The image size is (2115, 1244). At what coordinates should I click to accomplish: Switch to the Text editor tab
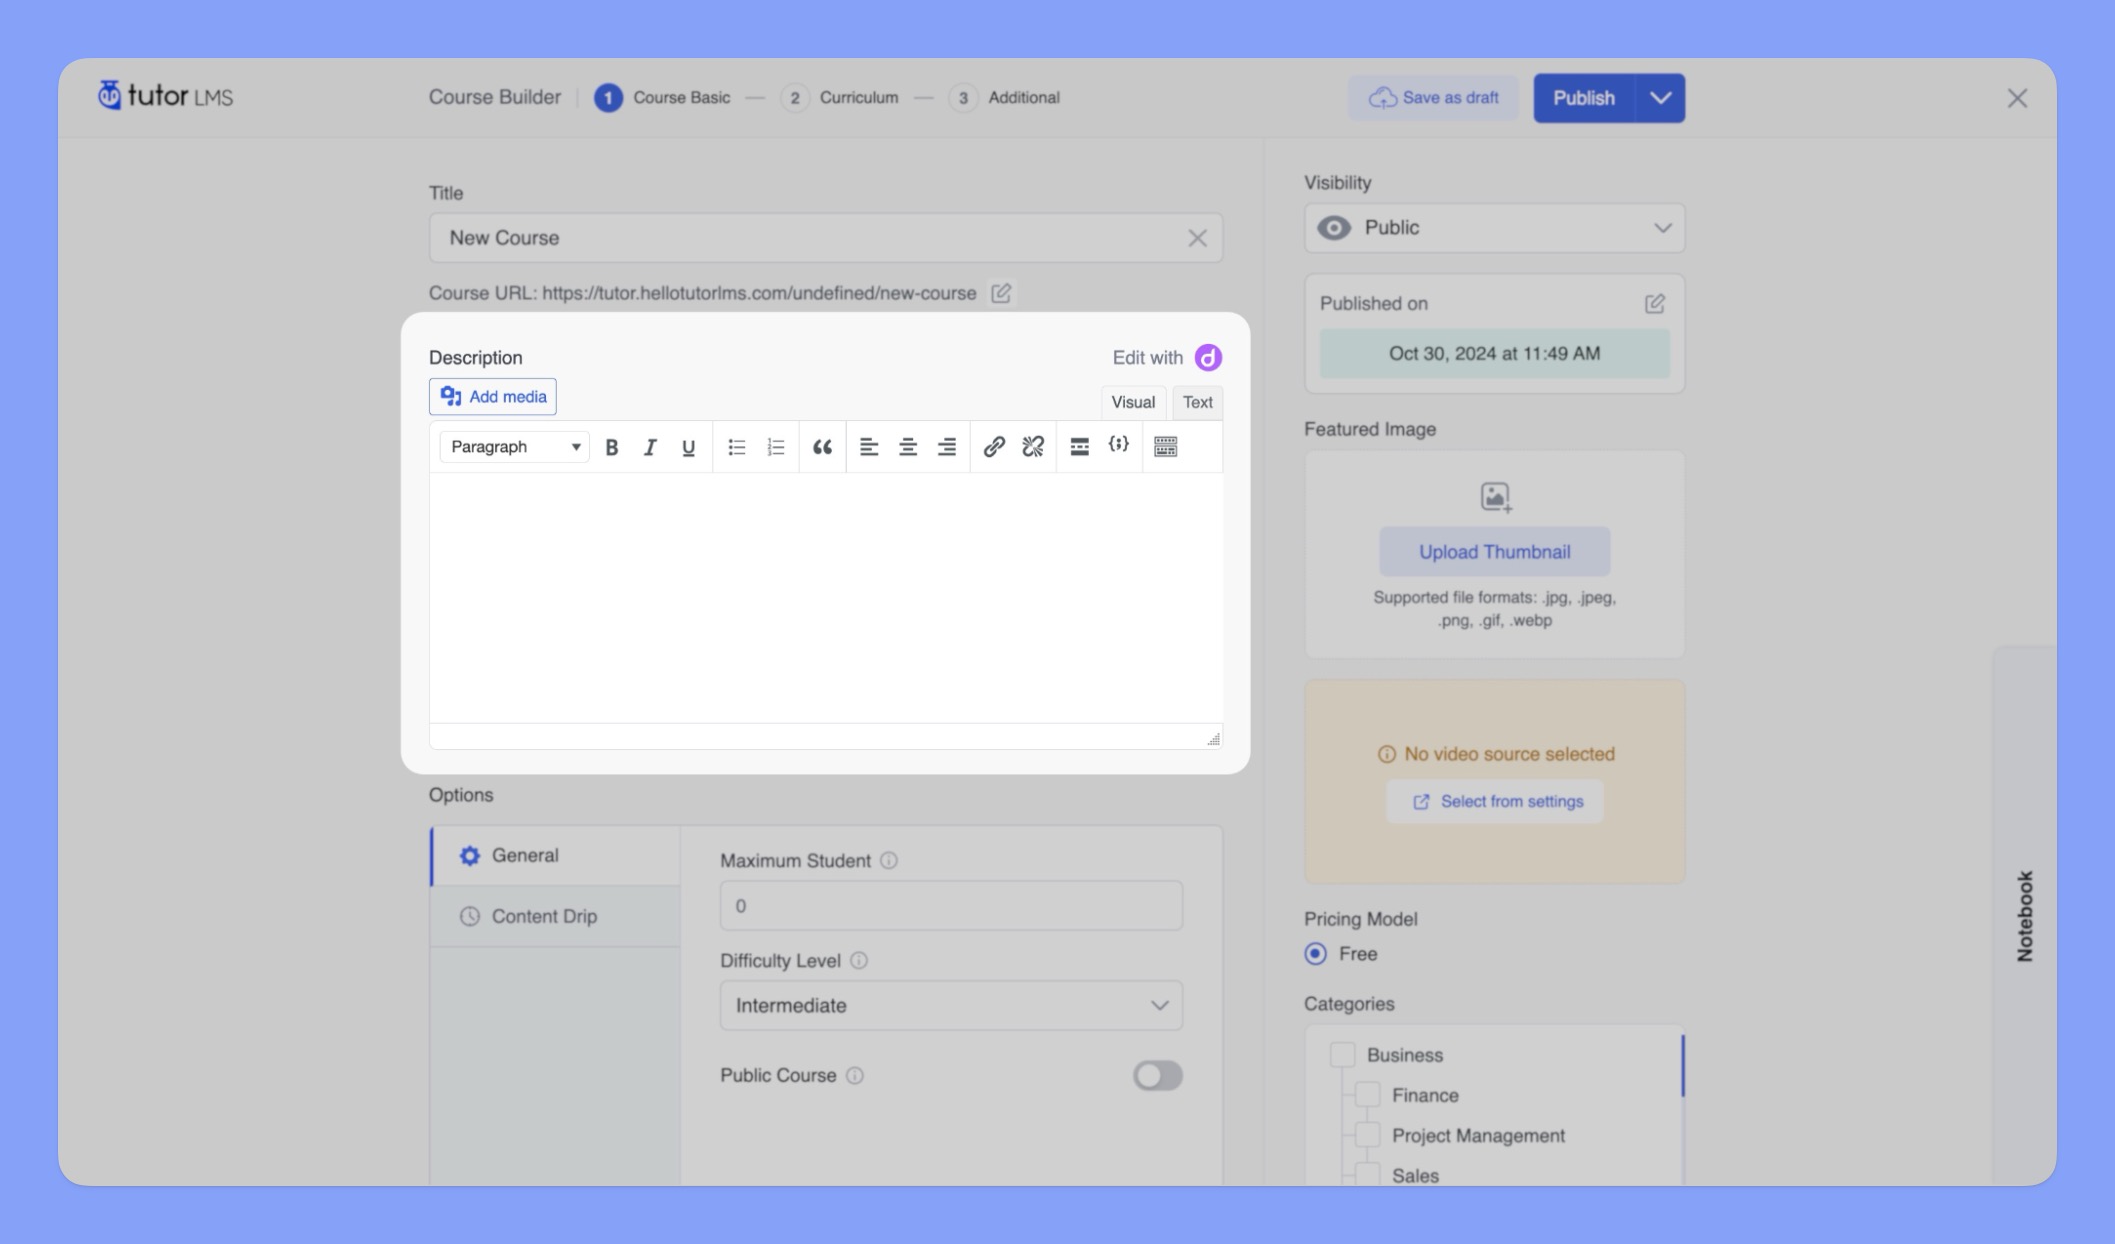click(x=1197, y=401)
